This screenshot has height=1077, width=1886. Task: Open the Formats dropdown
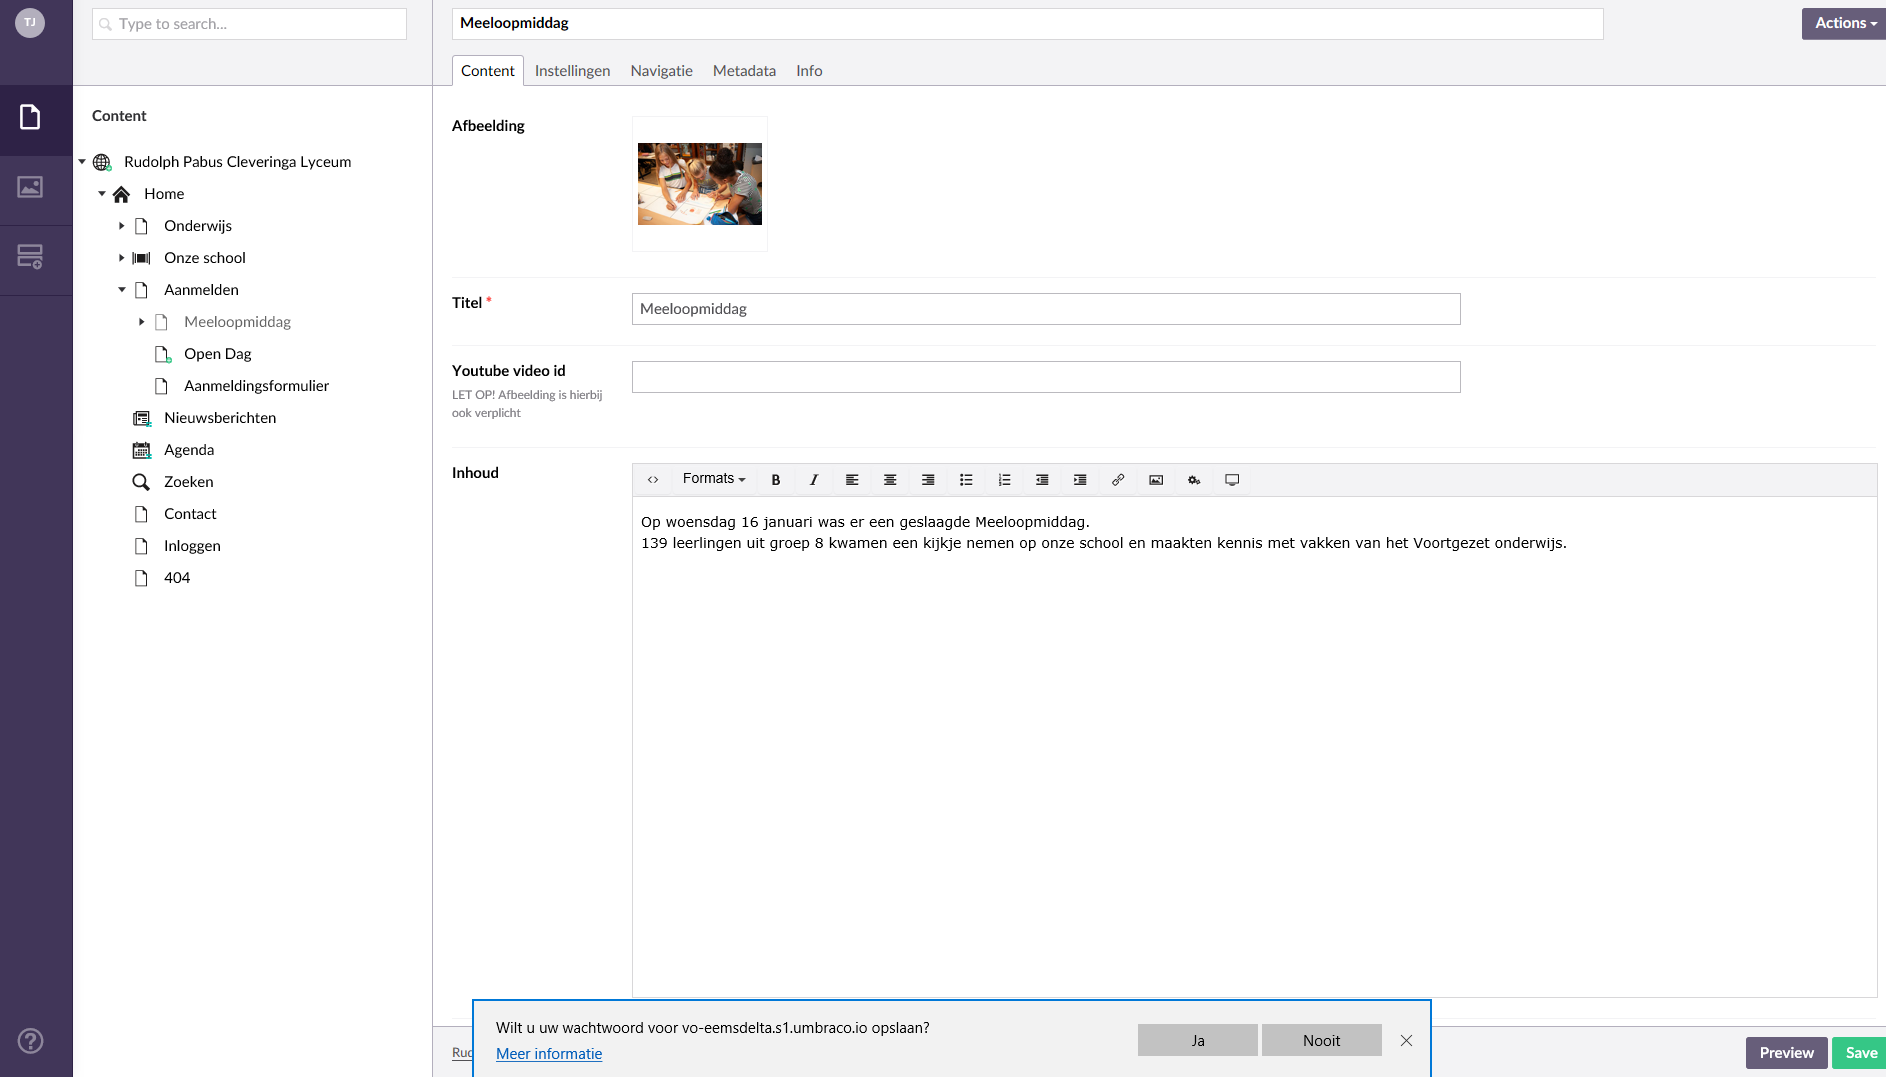click(x=714, y=480)
